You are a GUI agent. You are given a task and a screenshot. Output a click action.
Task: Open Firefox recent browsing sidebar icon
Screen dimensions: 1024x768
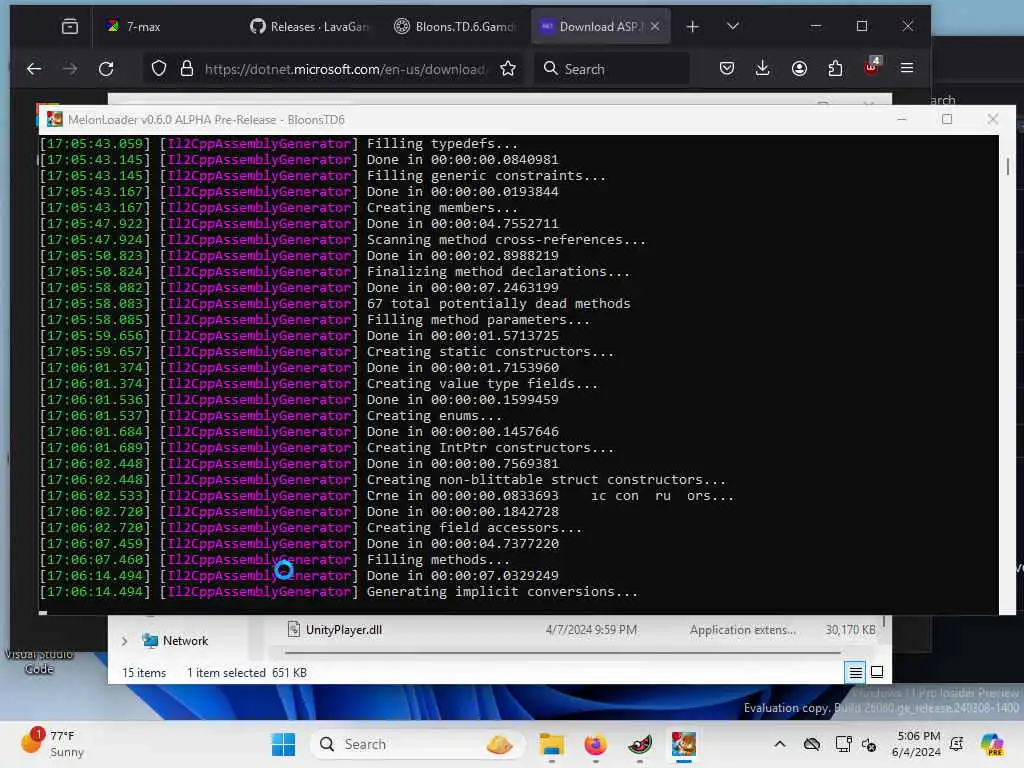[x=70, y=26]
